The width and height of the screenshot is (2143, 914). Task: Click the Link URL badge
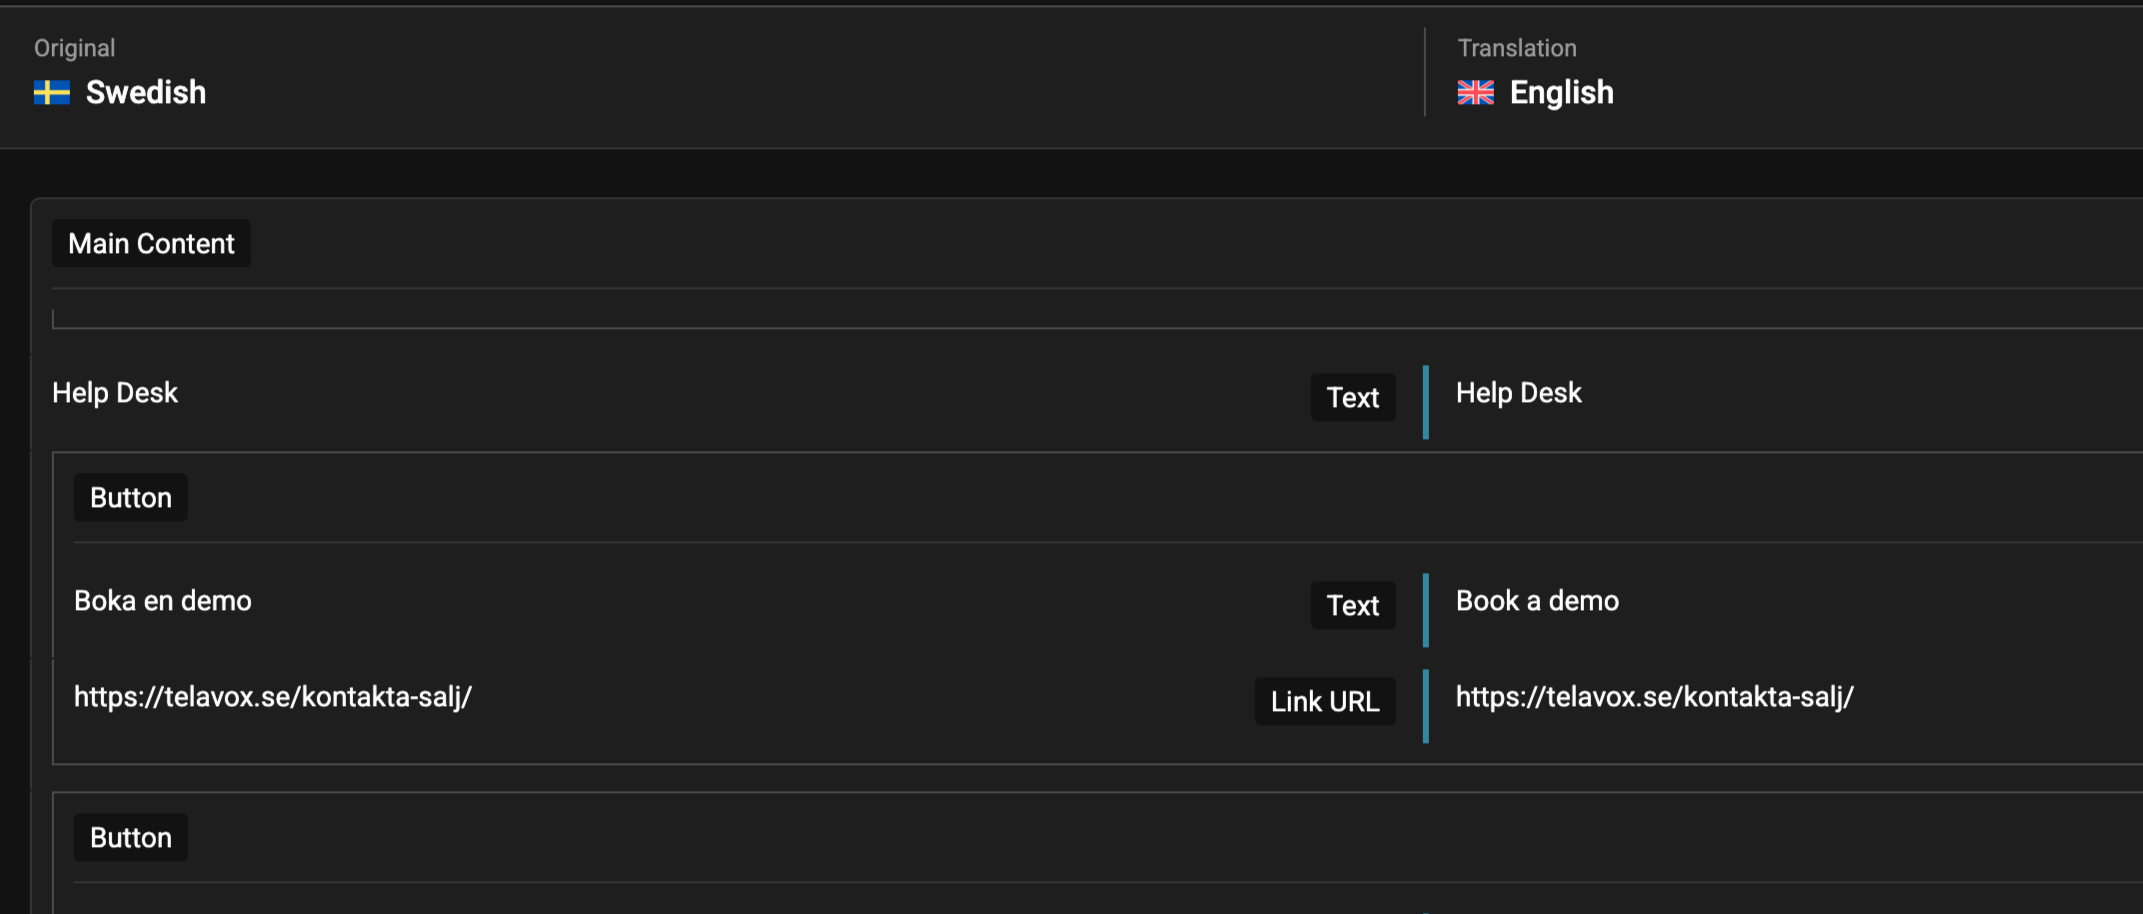click(1324, 702)
